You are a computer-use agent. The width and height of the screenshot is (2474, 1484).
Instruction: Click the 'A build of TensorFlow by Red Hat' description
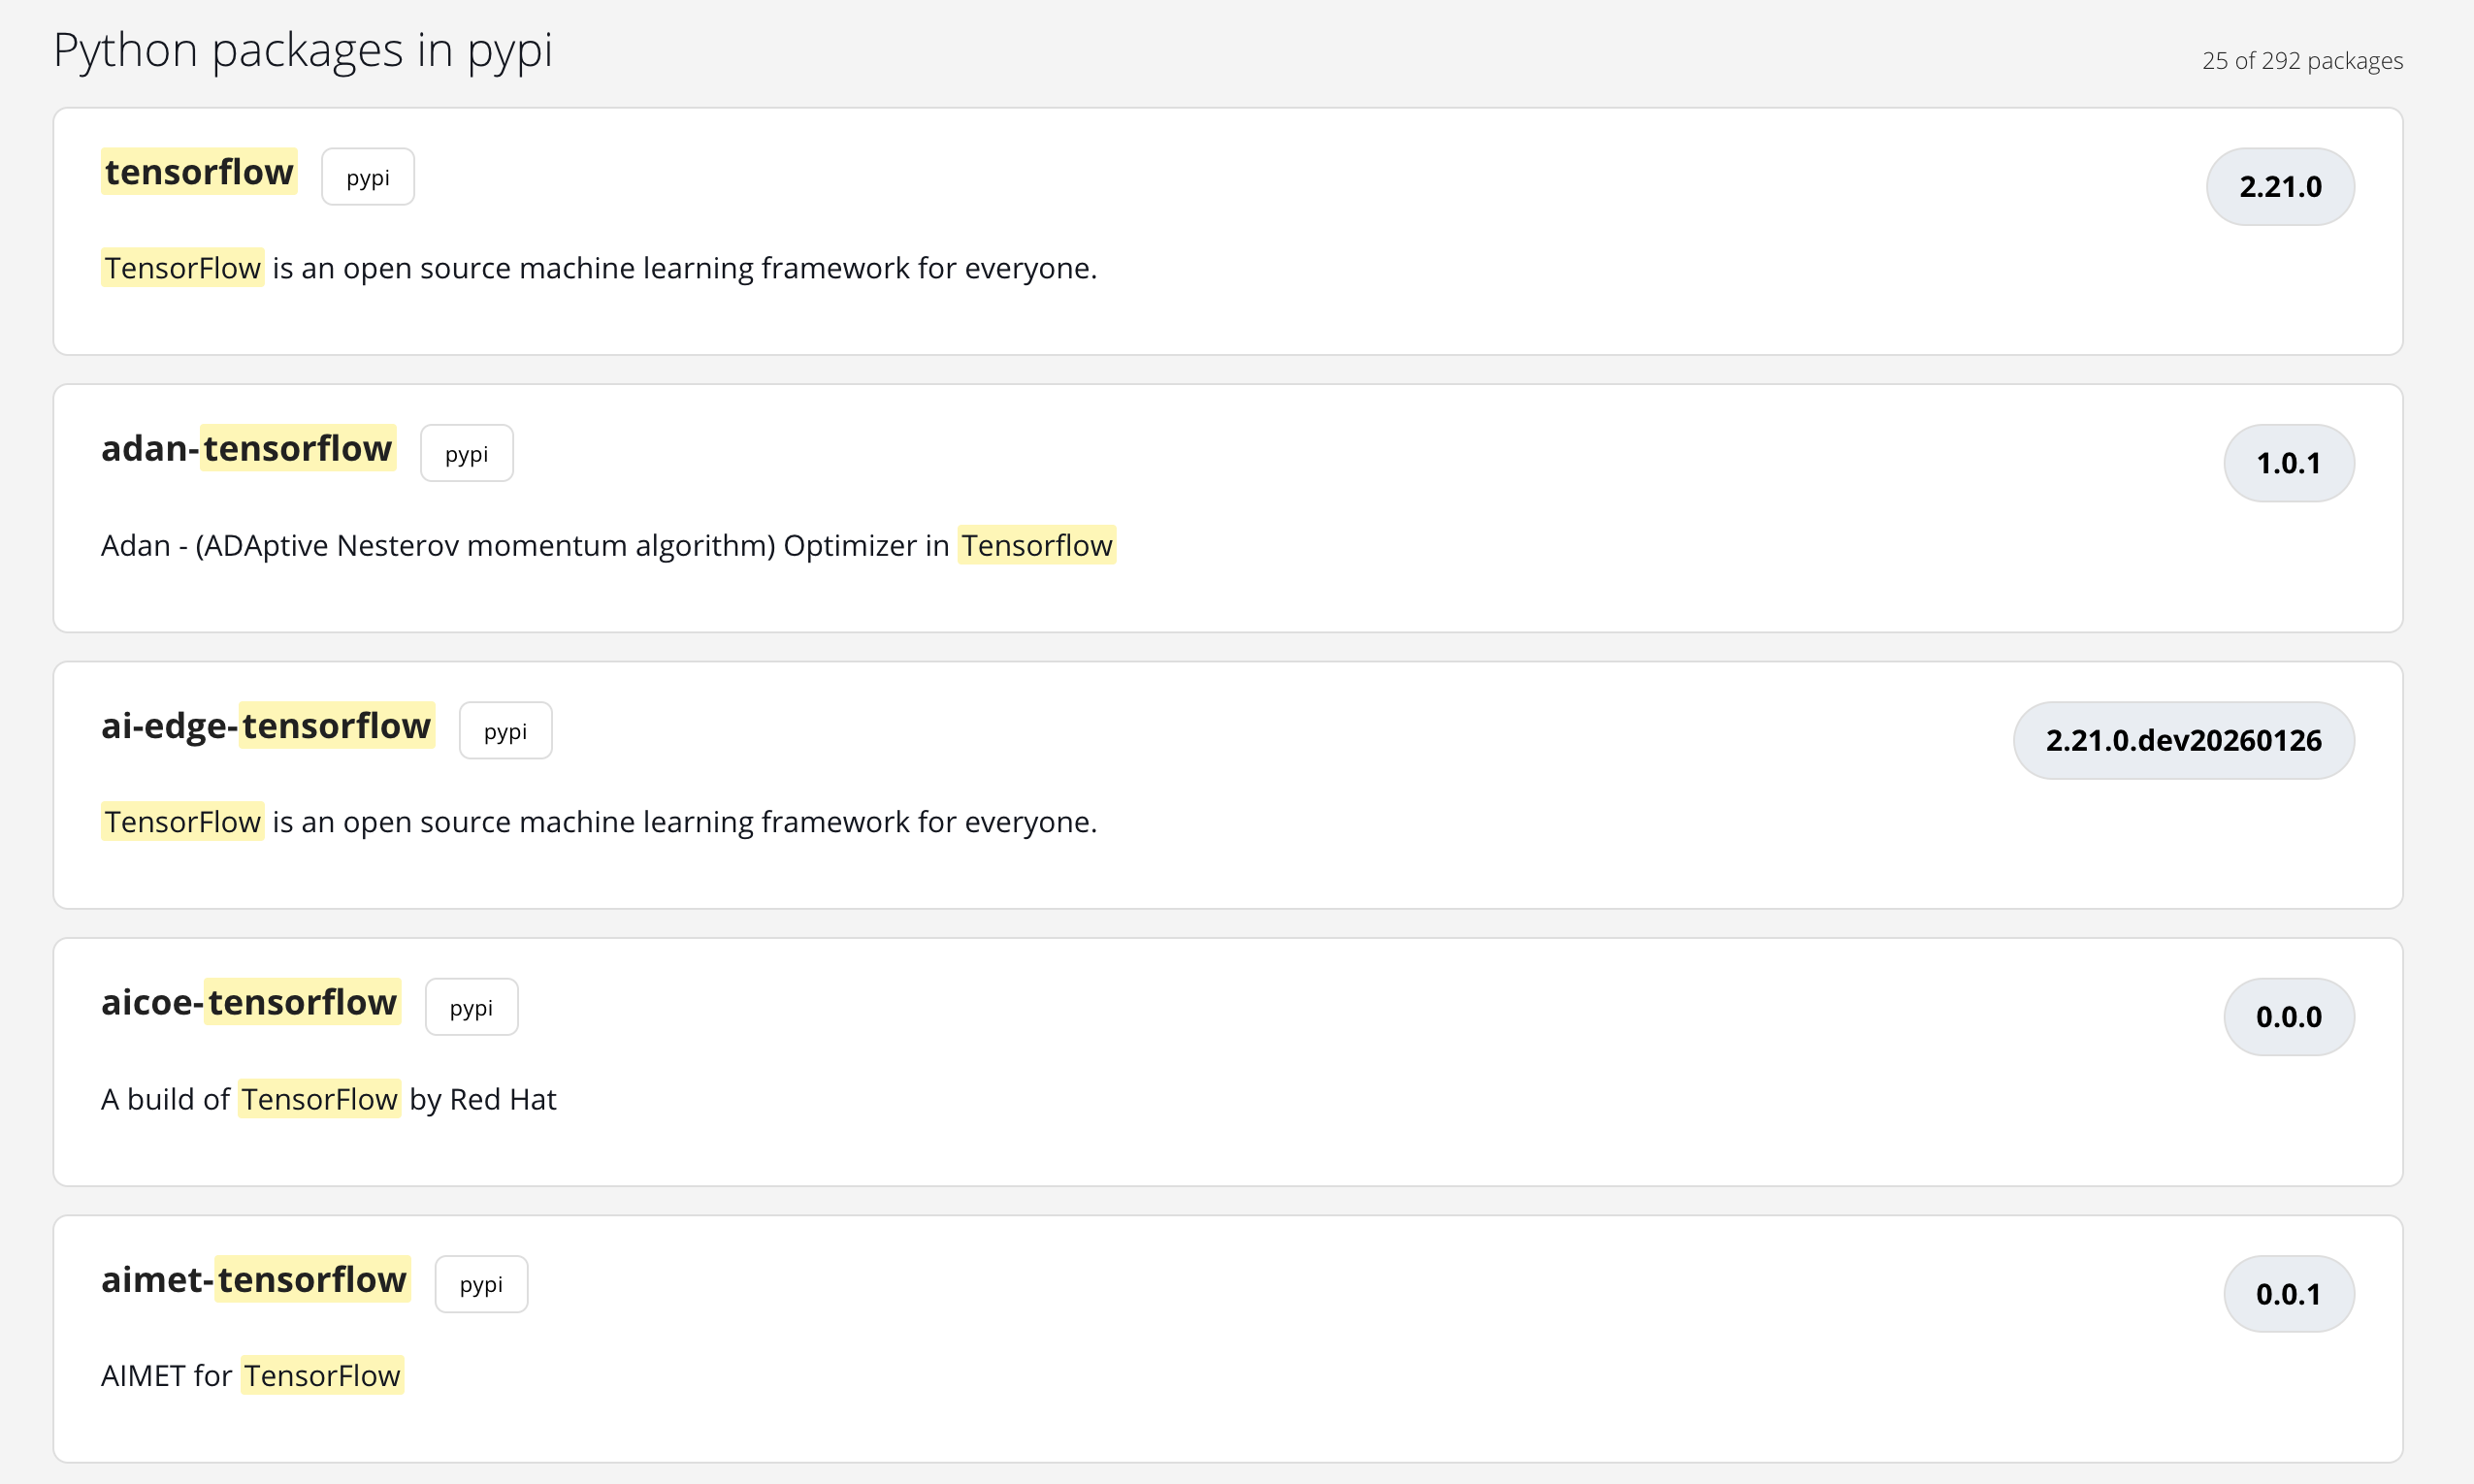tap(328, 1099)
